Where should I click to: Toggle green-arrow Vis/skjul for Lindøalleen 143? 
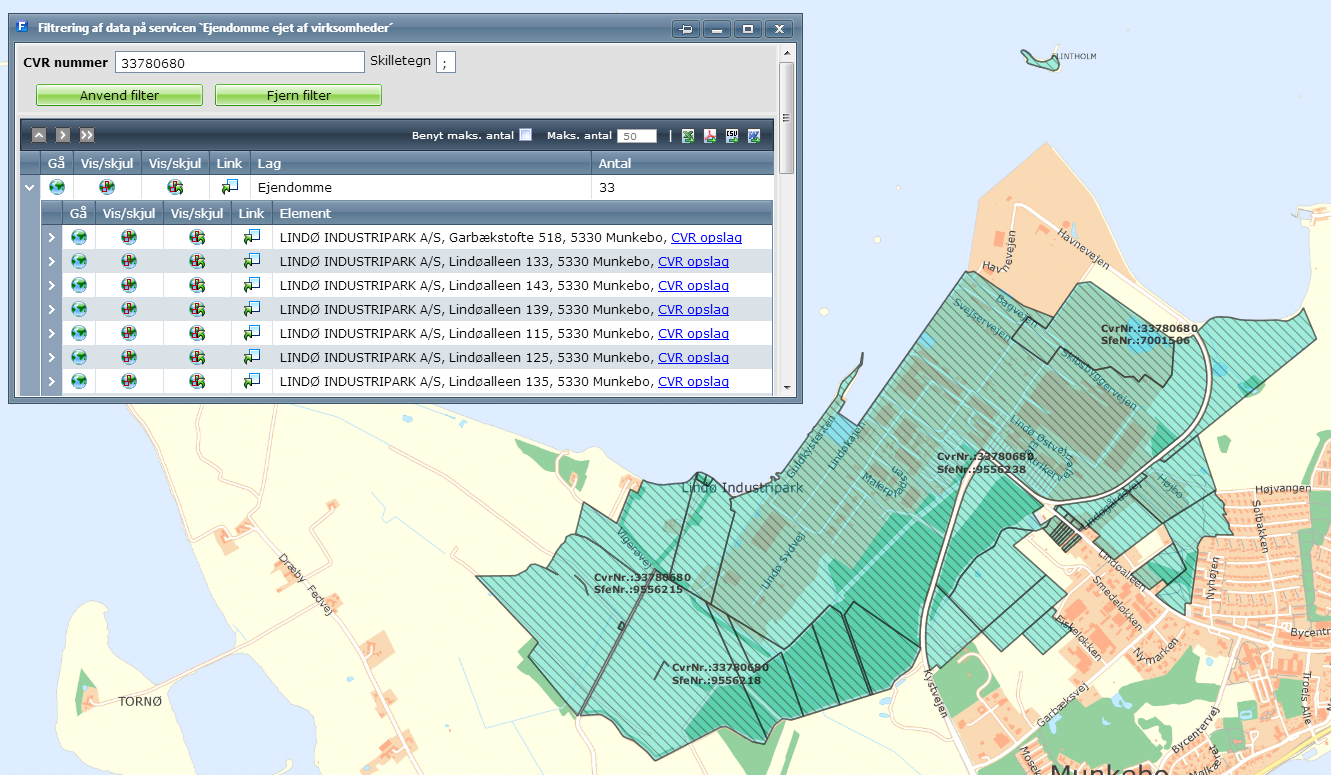pyautogui.click(x=197, y=285)
